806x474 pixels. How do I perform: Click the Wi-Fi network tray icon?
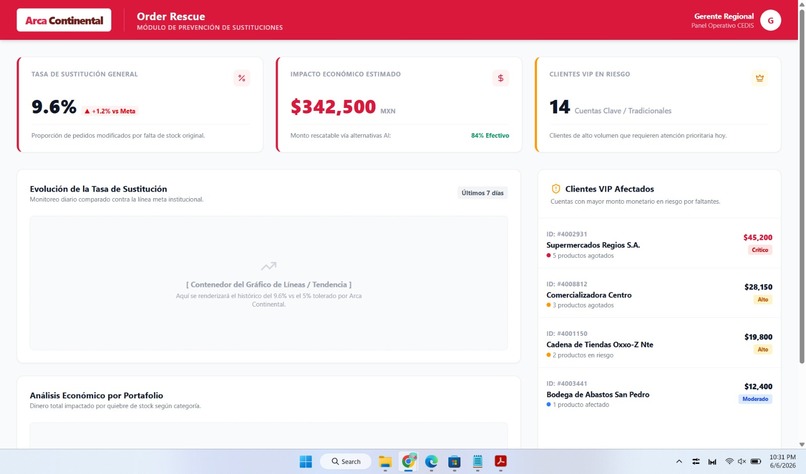(x=729, y=462)
